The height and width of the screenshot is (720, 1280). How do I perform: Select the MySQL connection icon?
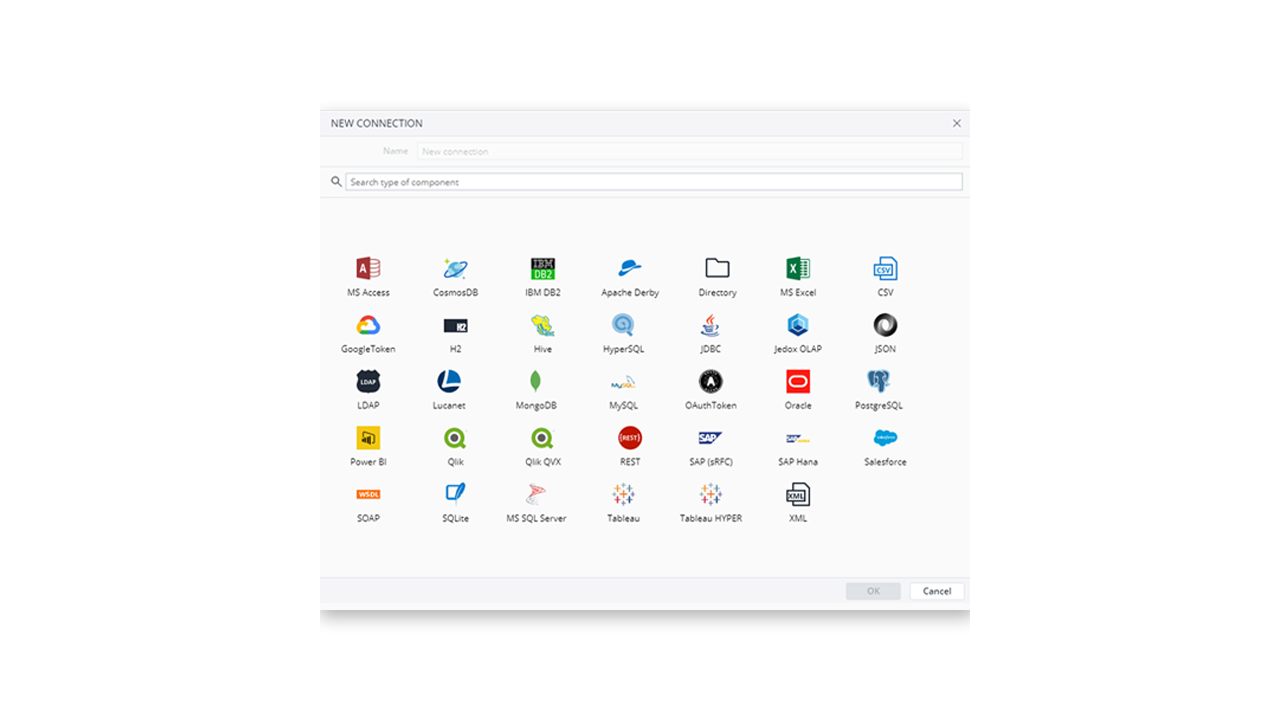623,381
